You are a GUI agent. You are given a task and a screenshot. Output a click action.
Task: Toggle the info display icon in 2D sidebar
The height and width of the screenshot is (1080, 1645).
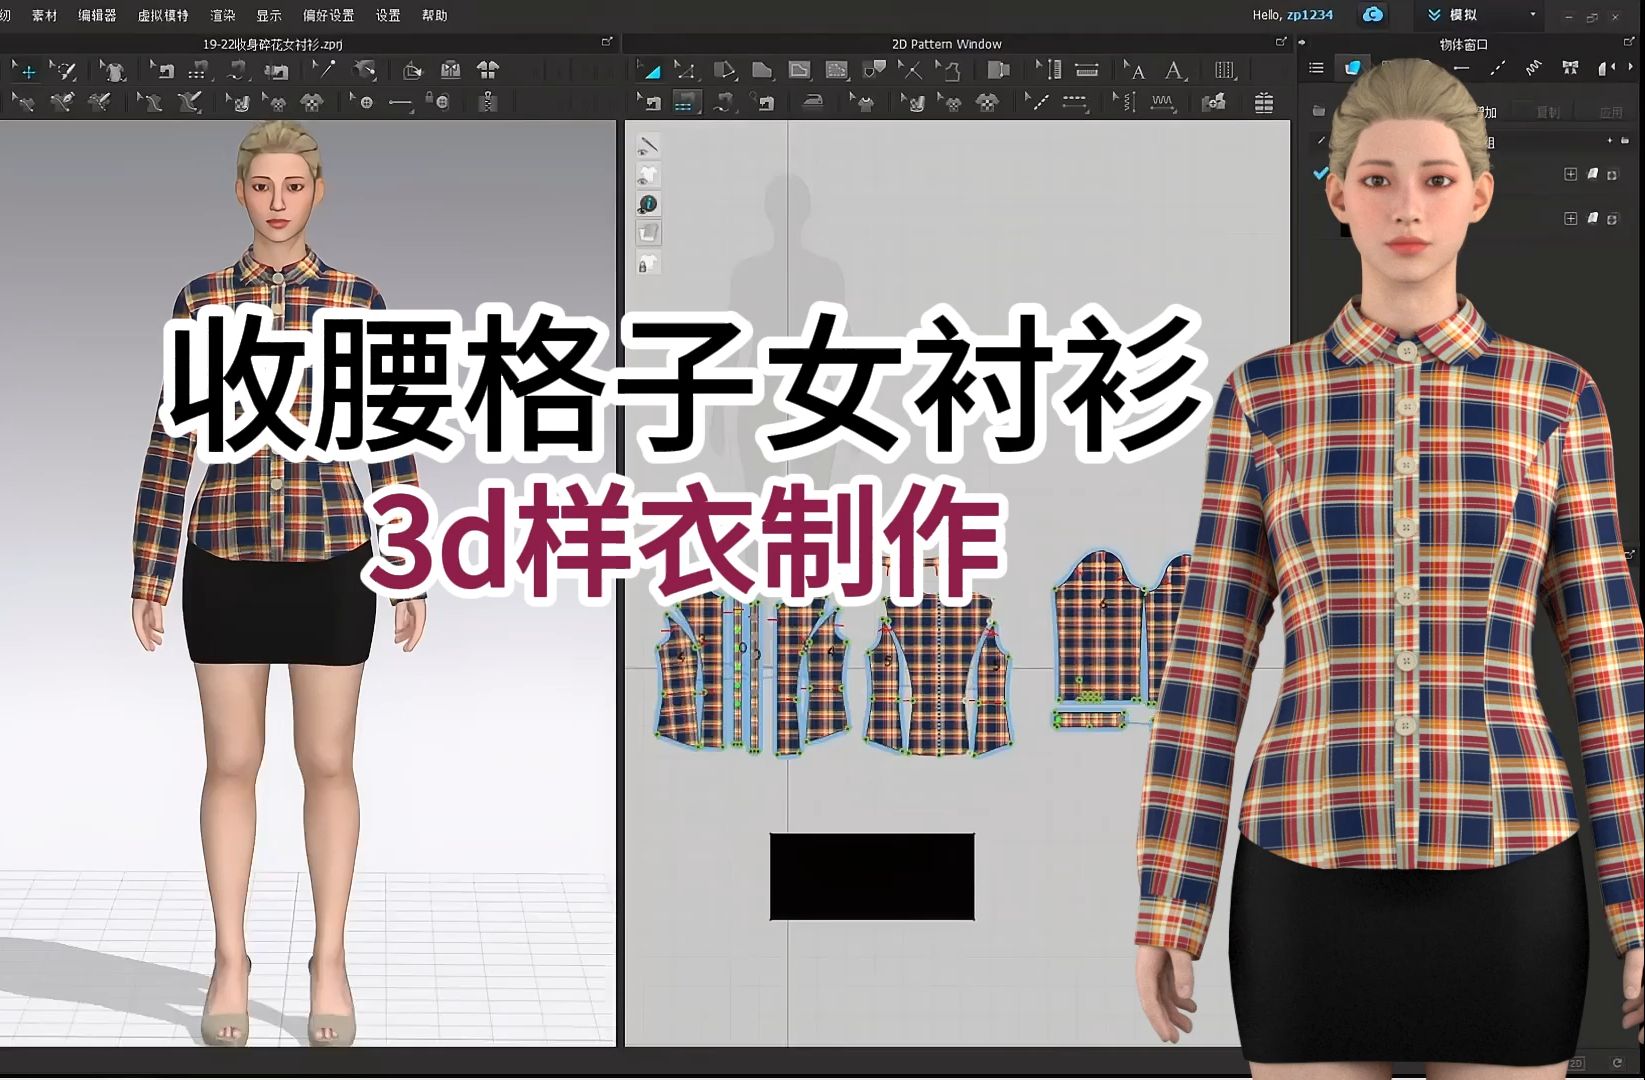coord(648,204)
